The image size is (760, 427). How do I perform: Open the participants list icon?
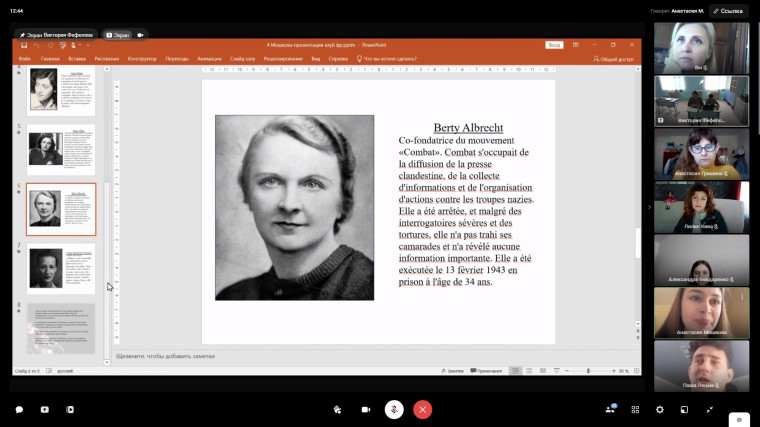[610, 409]
